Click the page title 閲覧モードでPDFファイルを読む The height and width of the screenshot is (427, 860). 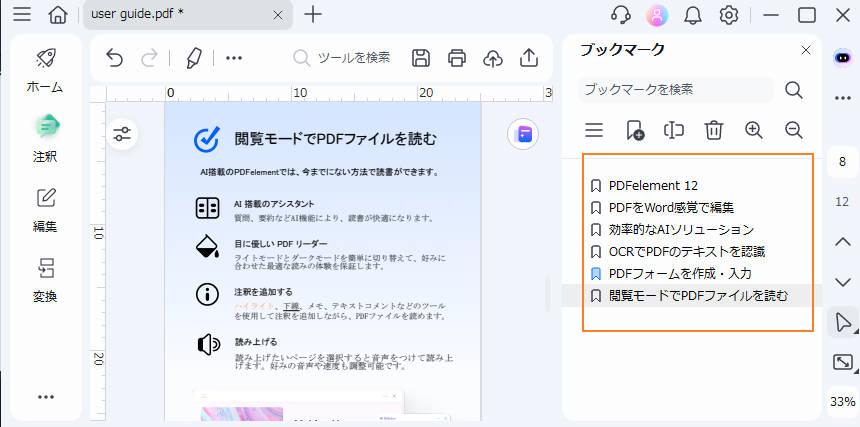pyautogui.click(x=336, y=139)
